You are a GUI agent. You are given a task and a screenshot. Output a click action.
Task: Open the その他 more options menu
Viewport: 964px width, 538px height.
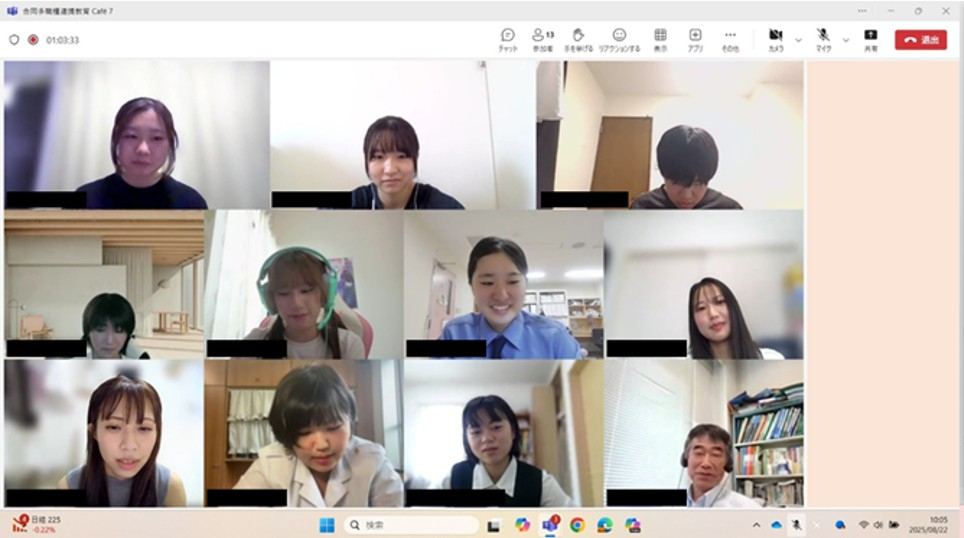click(x=730, y=39)
